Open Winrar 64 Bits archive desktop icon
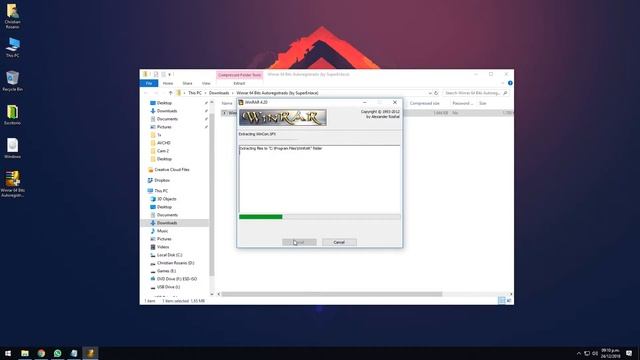 point(13,184)
